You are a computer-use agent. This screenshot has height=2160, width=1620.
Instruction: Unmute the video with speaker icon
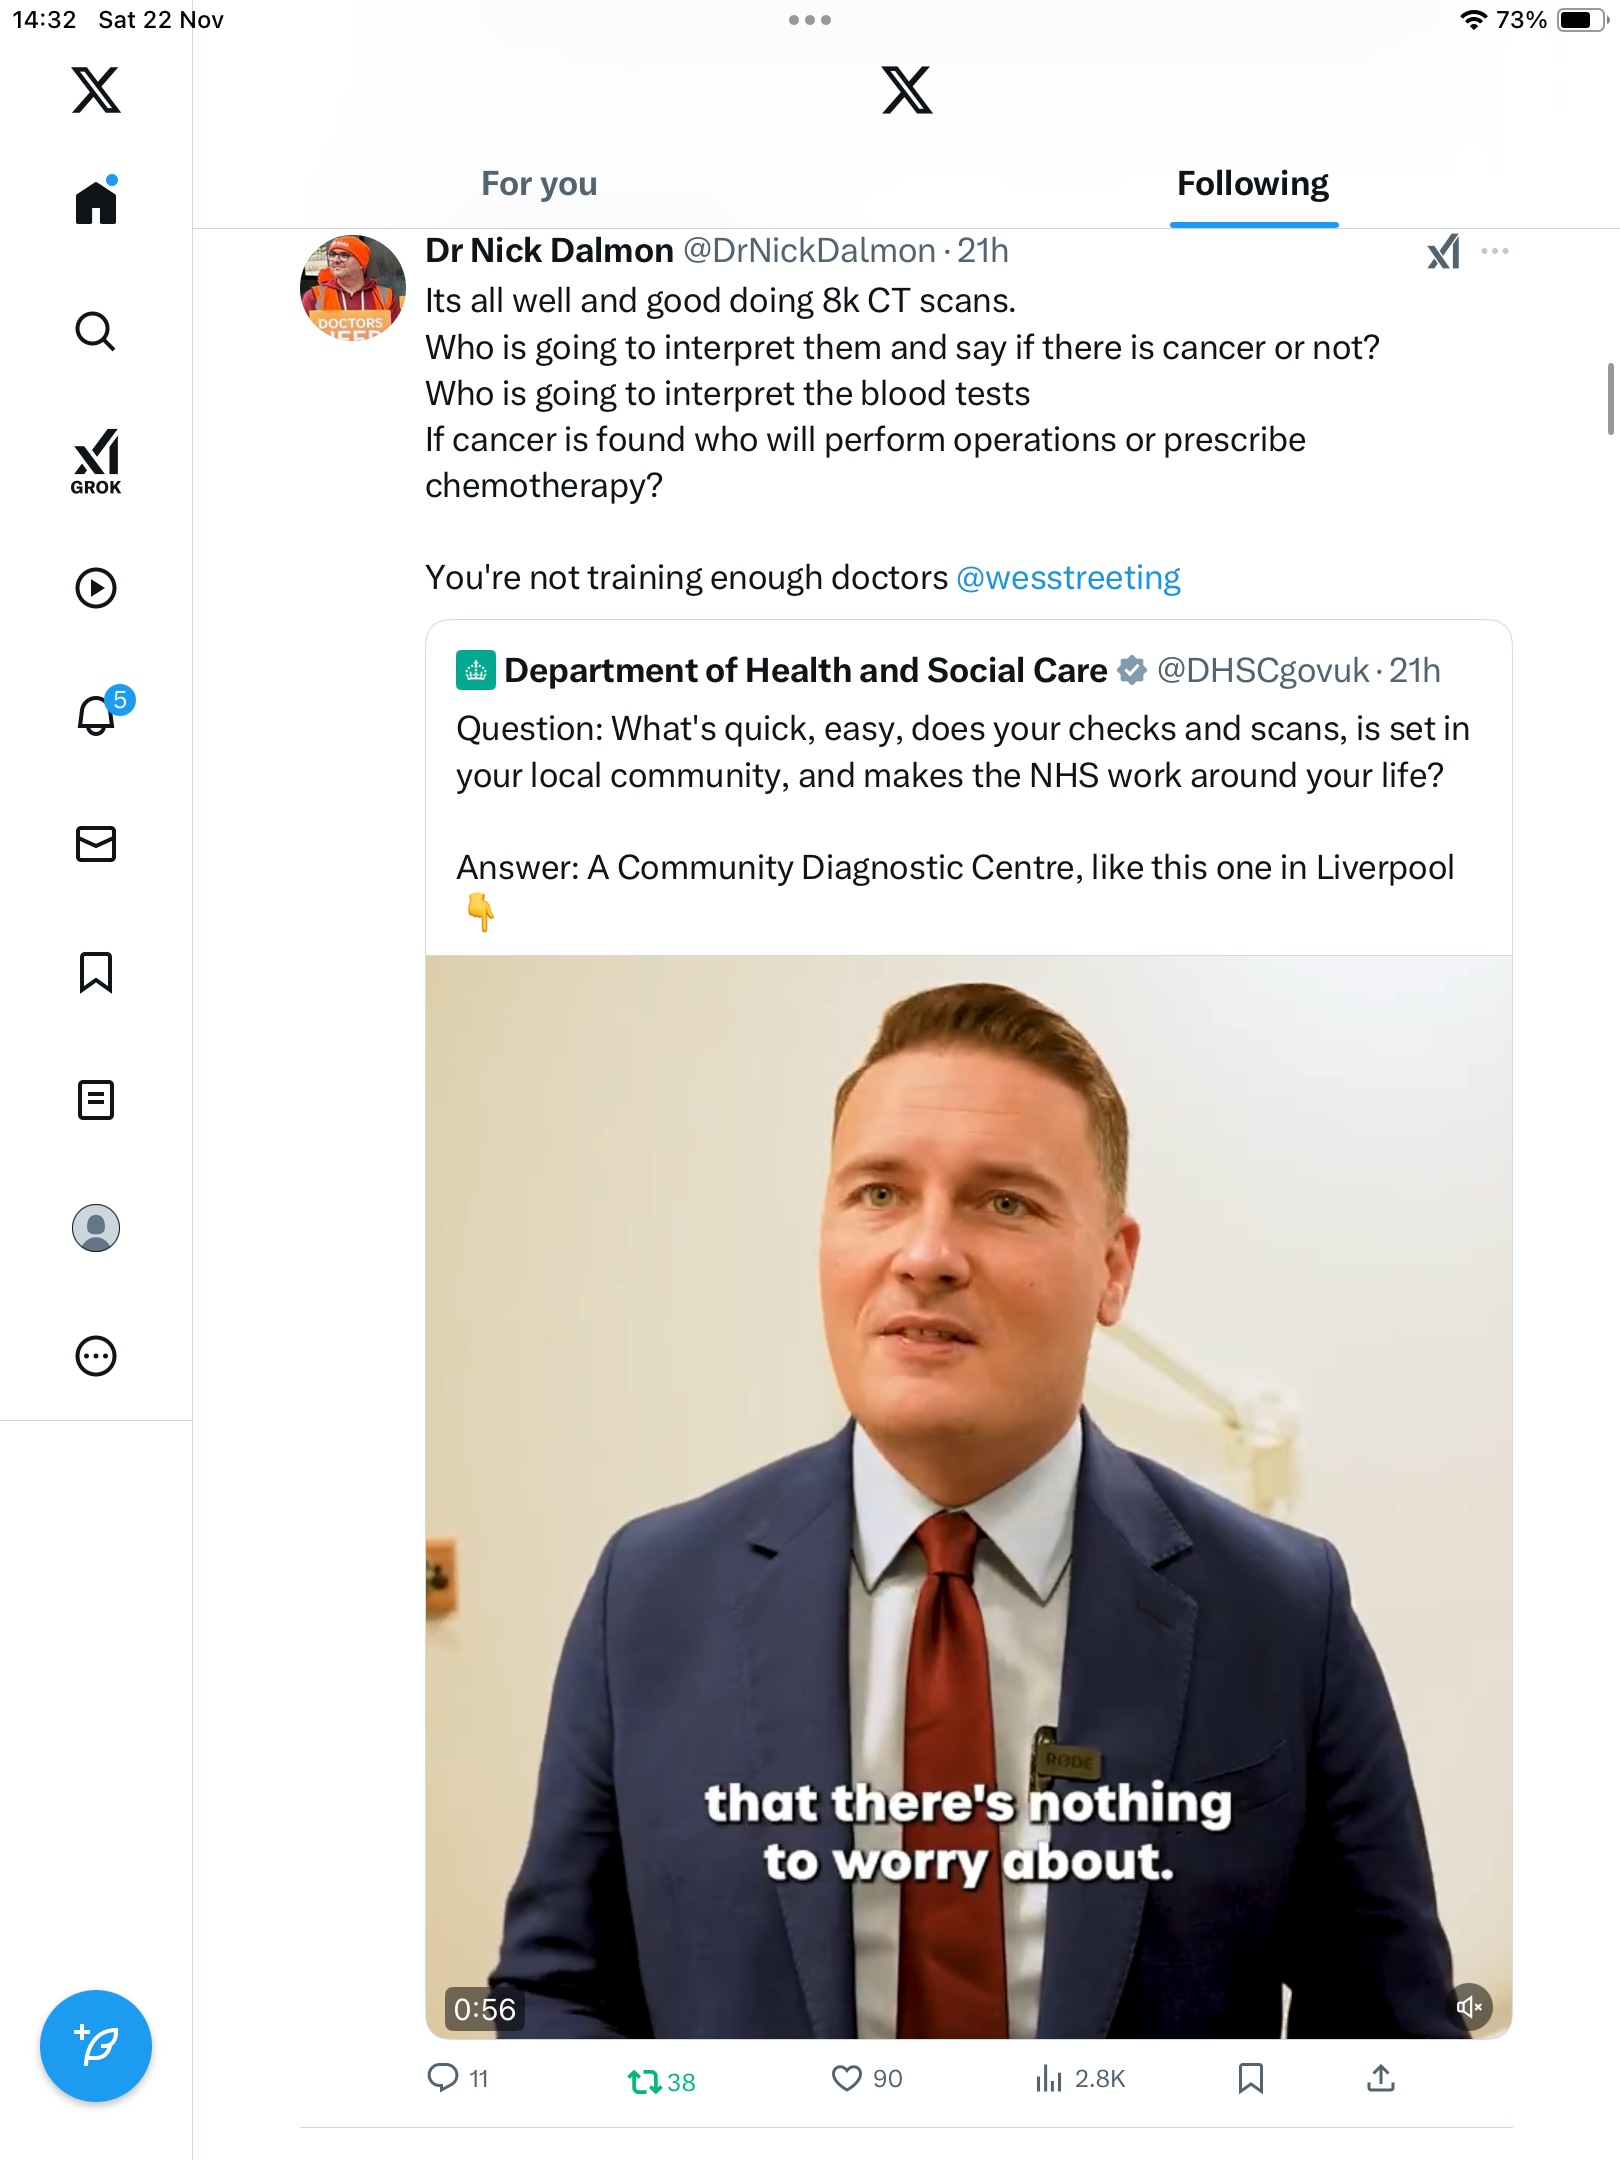[x=1468, y=2006]
